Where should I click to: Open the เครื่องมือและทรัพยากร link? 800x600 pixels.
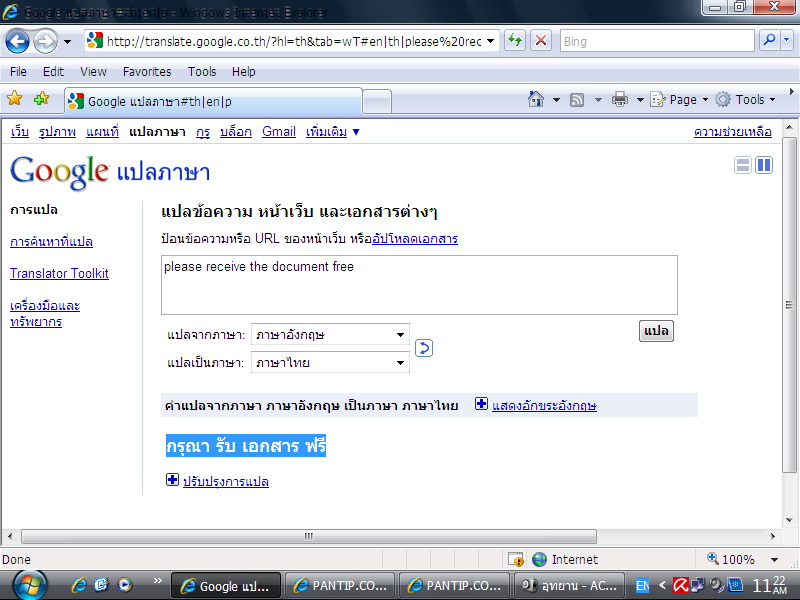pyautogui.click(x=45, y=313)
